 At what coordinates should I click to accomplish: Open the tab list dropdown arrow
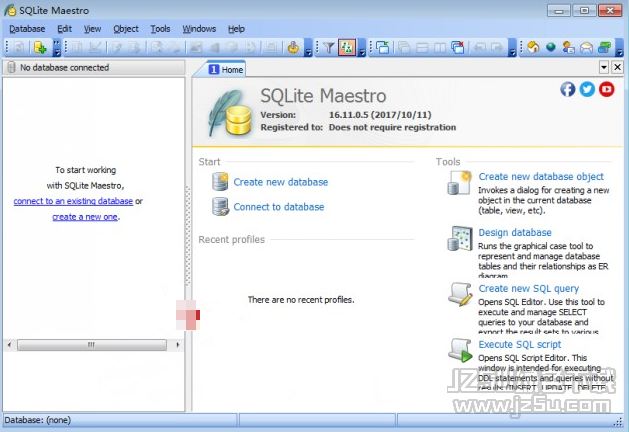click(x=604, y=67)
